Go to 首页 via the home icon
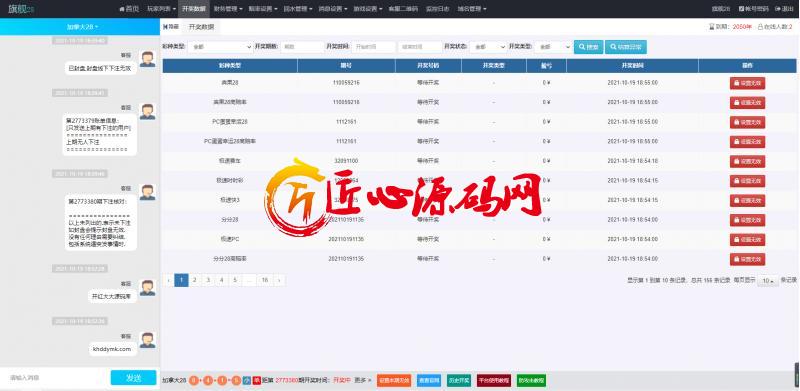The width and height of the screenshot is (800, 391). coord(129,9)
